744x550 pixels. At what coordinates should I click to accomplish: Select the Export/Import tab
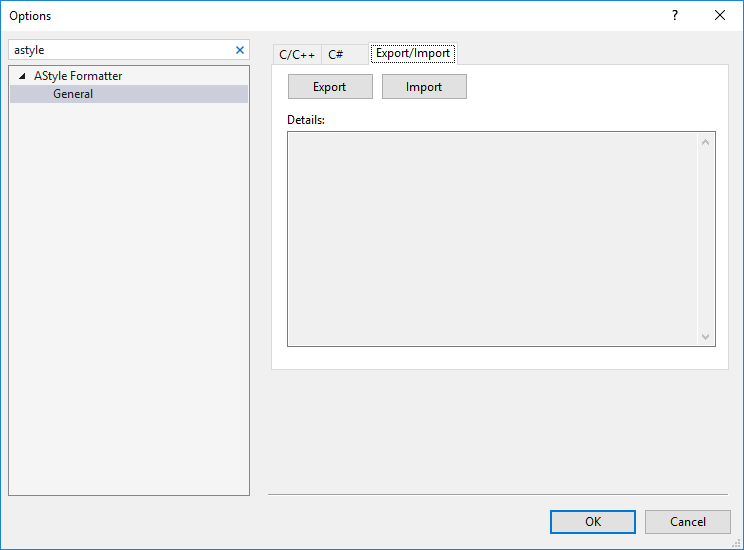click(x=413, y=53)
